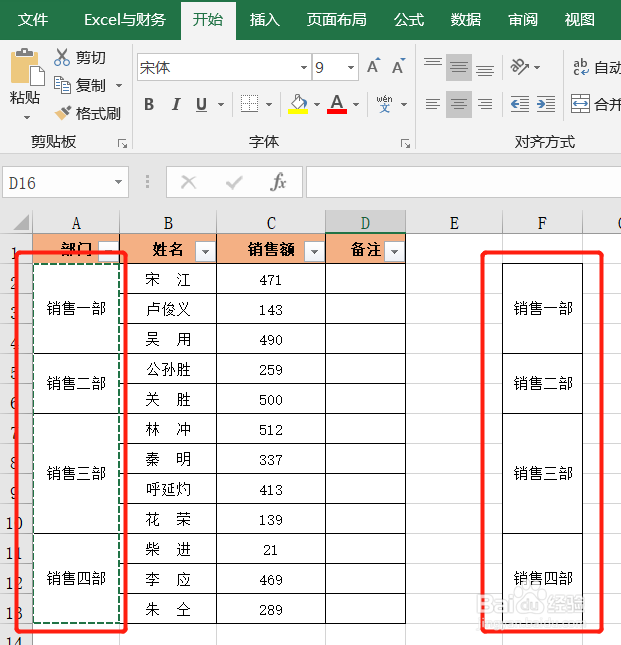Image resolution: width=621 pixels, height=645 pixels.
Task: Switch to 数据 ribbon tab
Action: (x=466, y=20)
